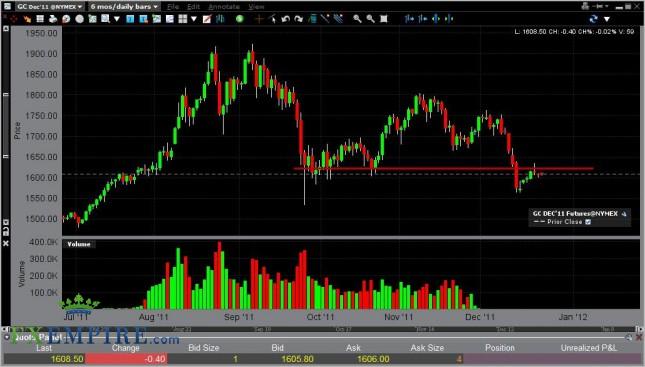Collapse the Quote Panel expander arrow

click(x=7, y=337)
